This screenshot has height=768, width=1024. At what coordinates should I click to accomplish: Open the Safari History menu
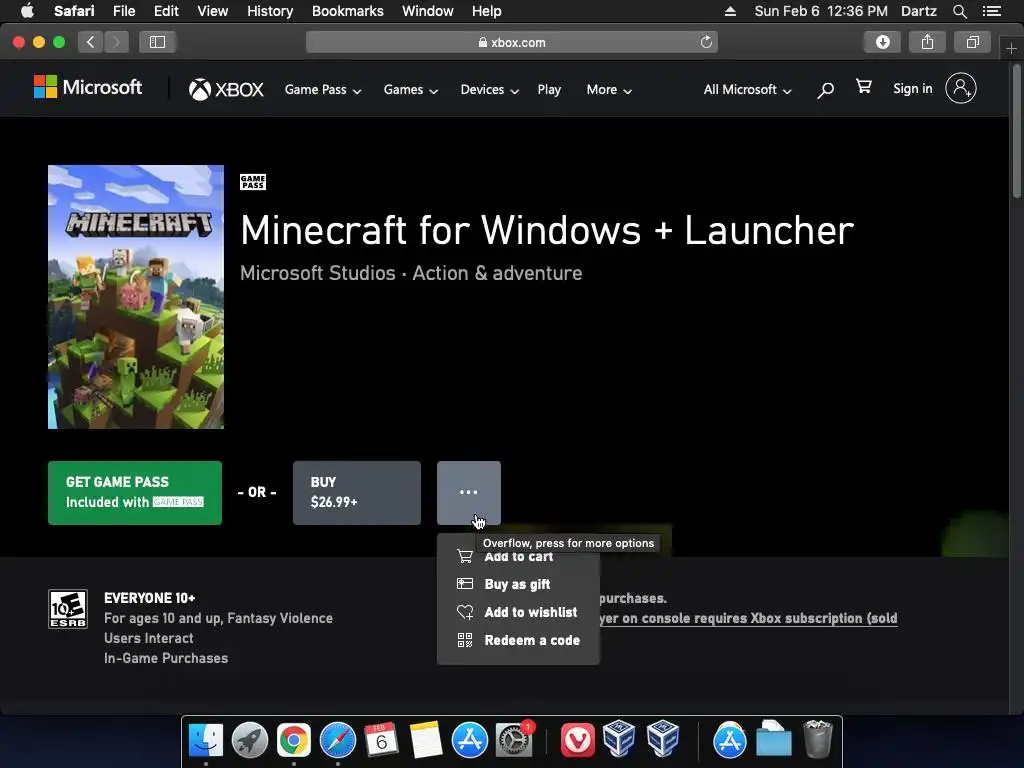(270, 11)
